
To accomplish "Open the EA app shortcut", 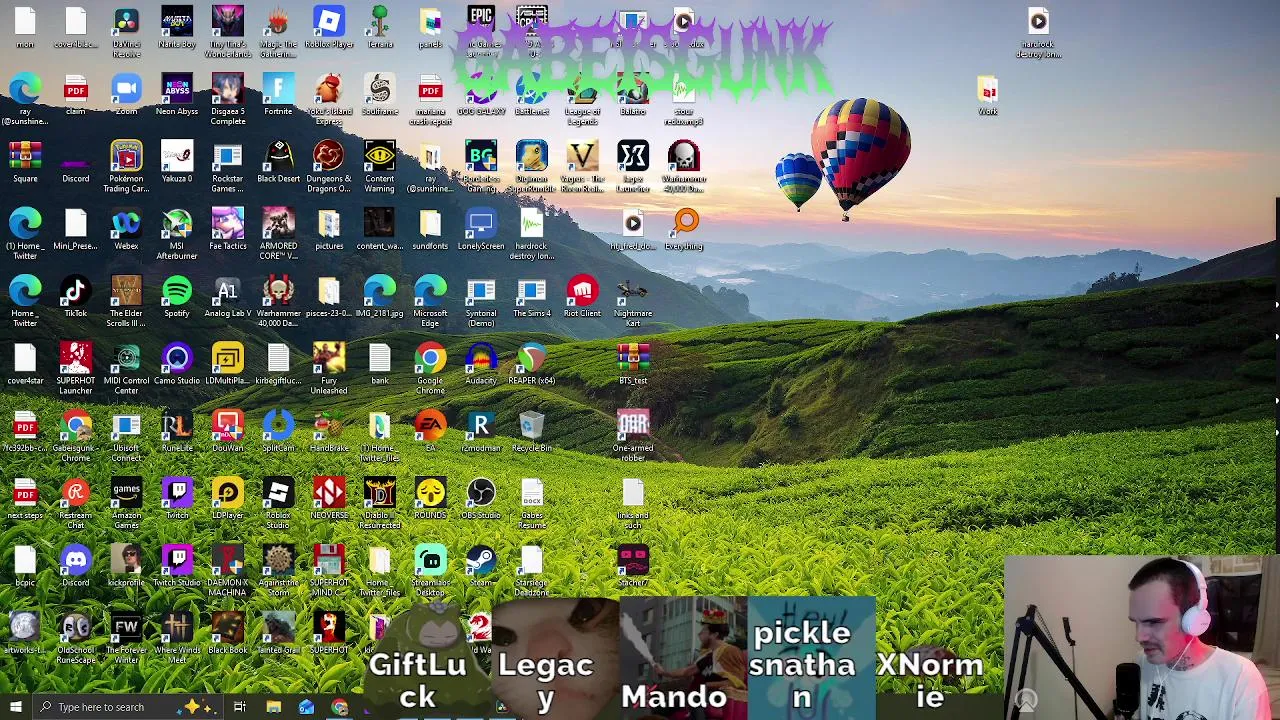I will click(x=430, y=430).
